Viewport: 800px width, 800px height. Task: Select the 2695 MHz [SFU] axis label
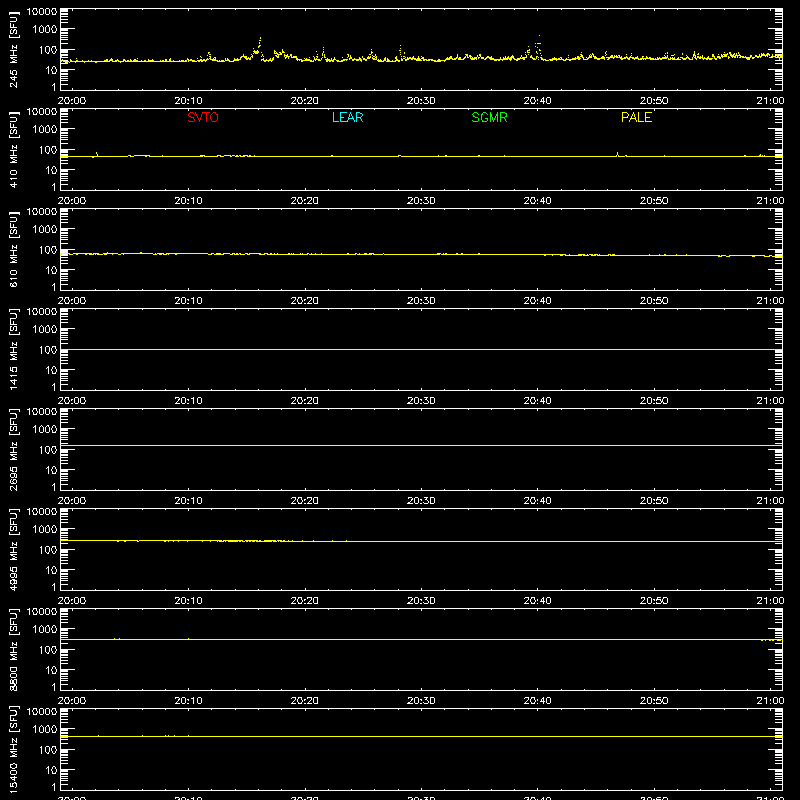(14, 449)
